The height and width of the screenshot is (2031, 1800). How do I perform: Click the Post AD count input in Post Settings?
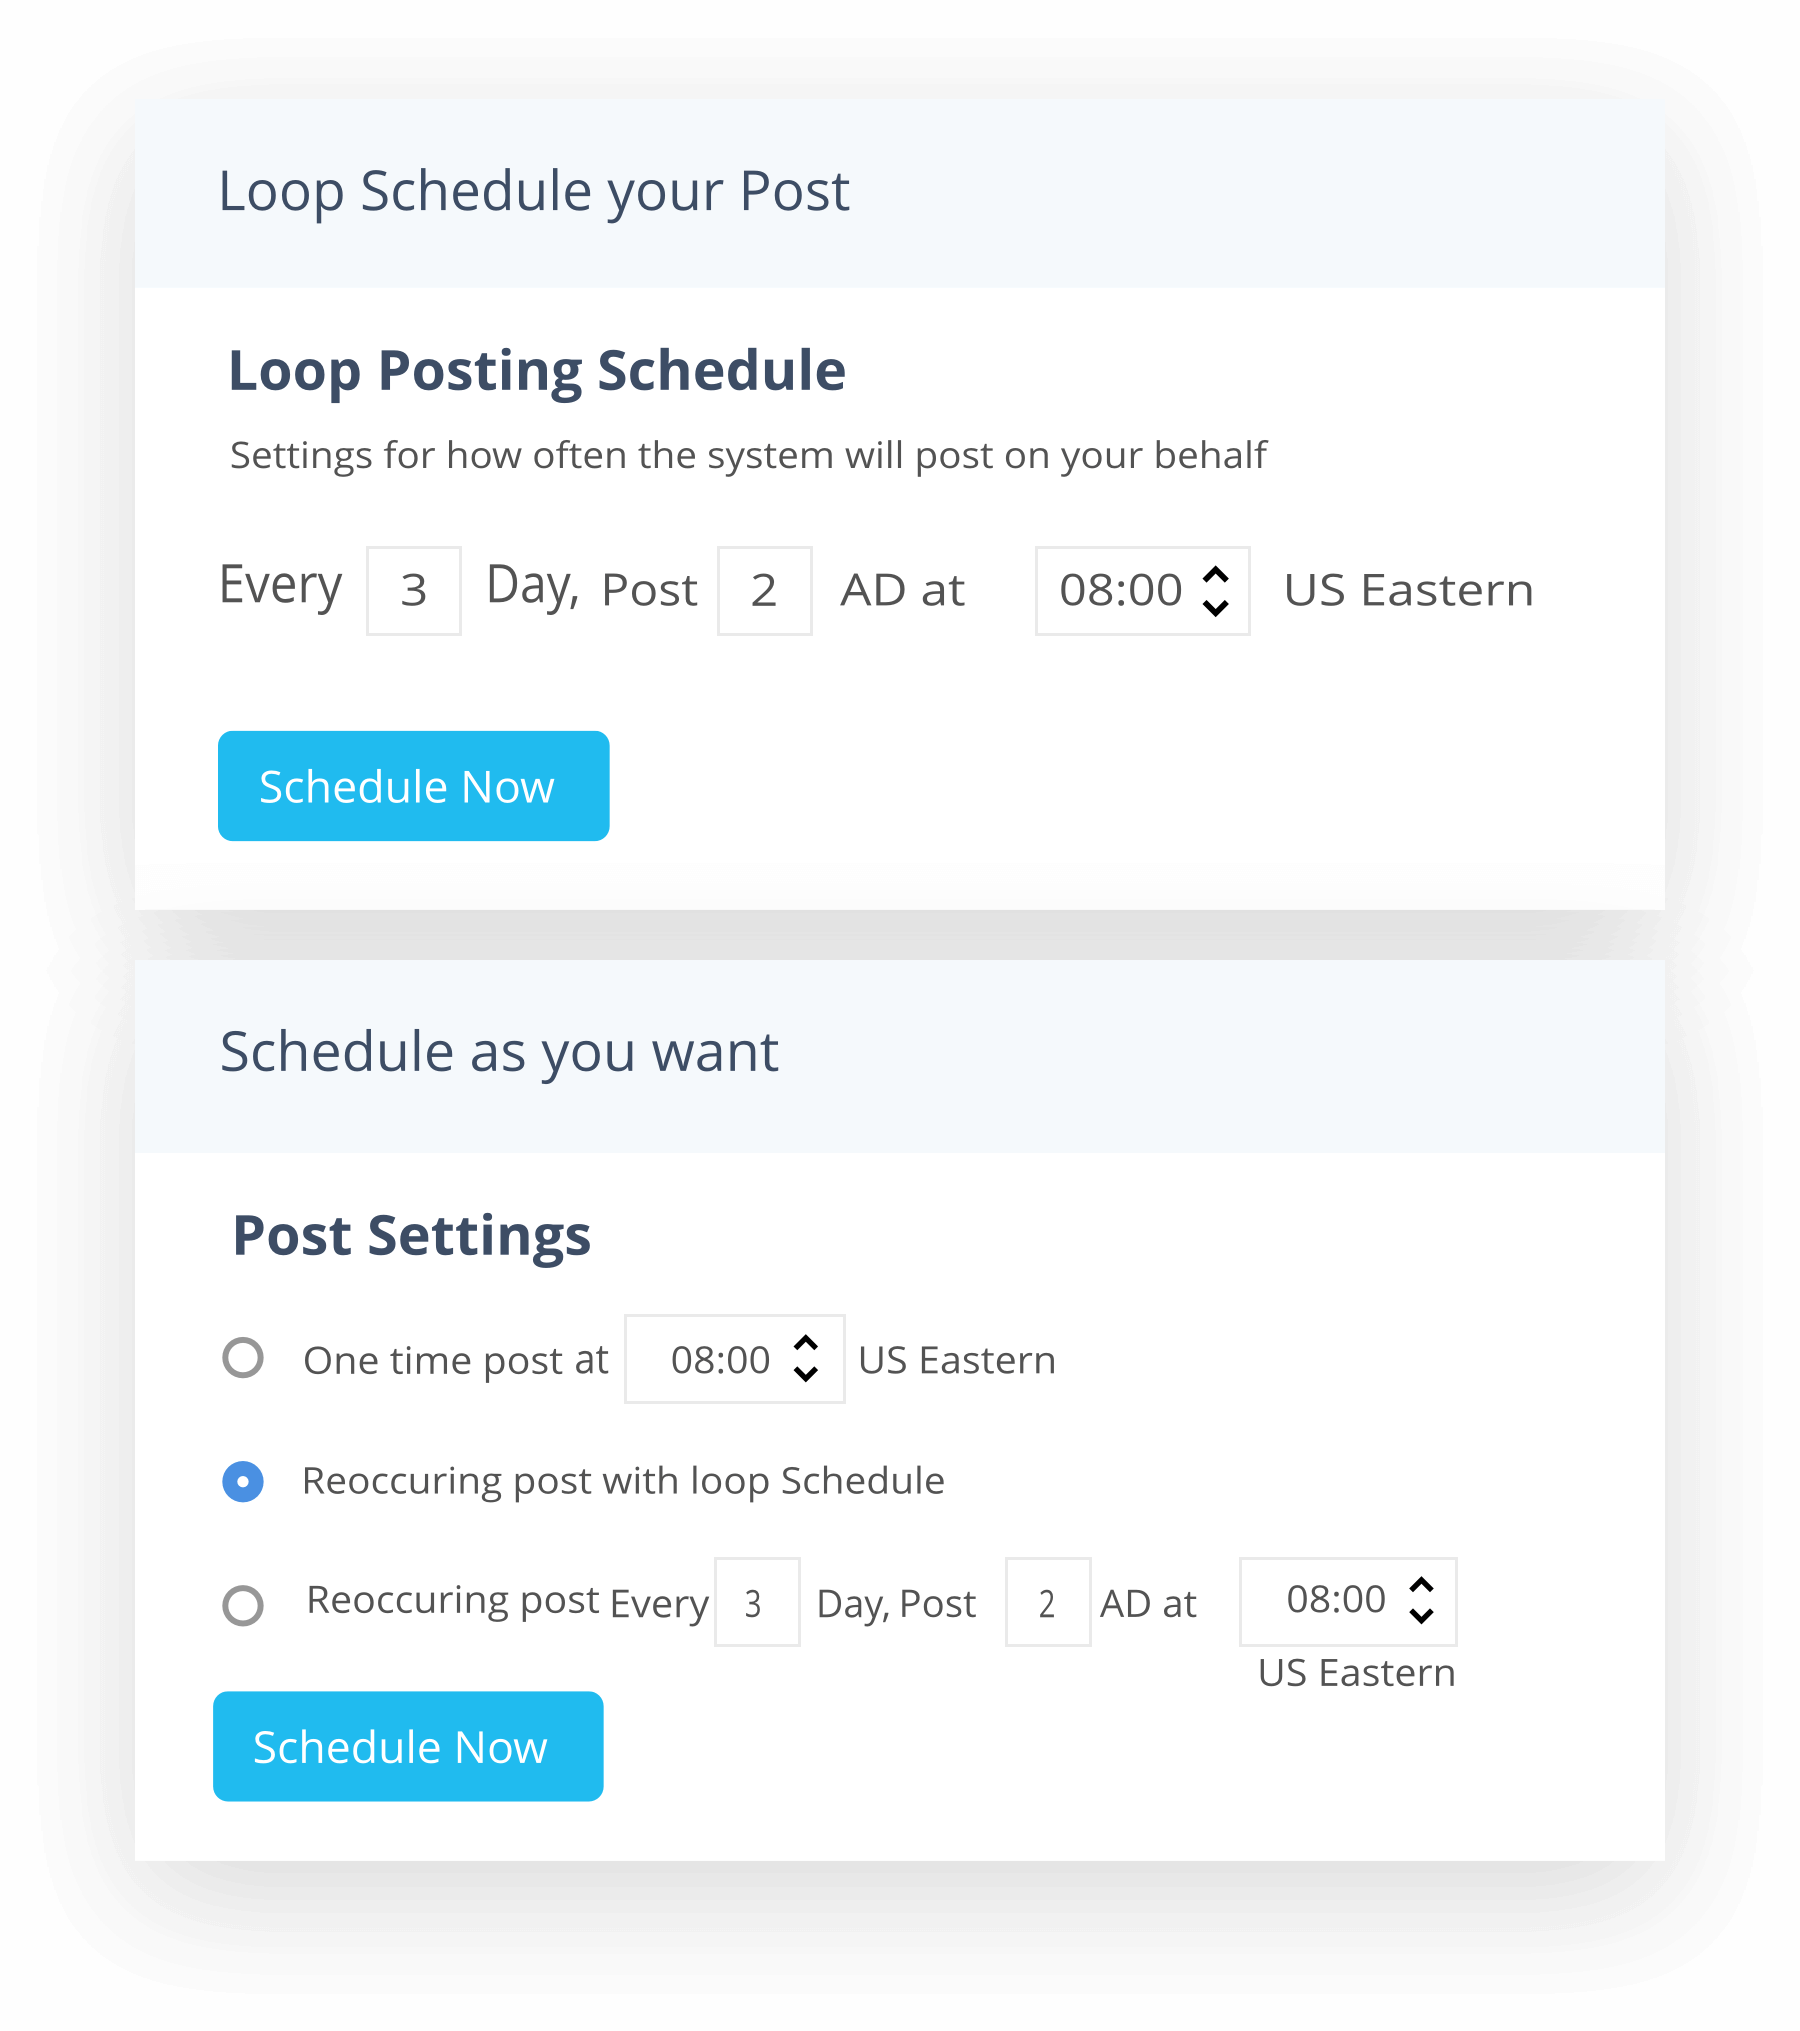[1047, 1602]
